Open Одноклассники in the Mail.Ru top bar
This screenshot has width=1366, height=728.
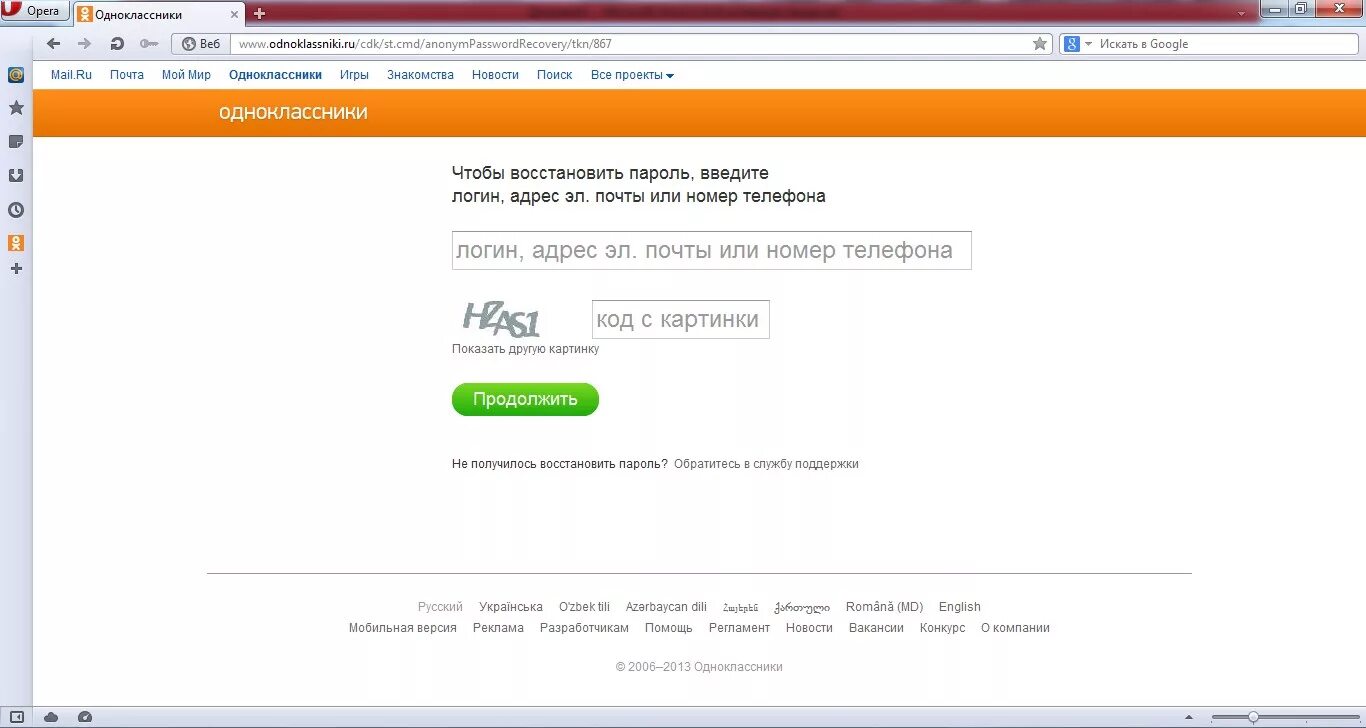coord(275,75)
